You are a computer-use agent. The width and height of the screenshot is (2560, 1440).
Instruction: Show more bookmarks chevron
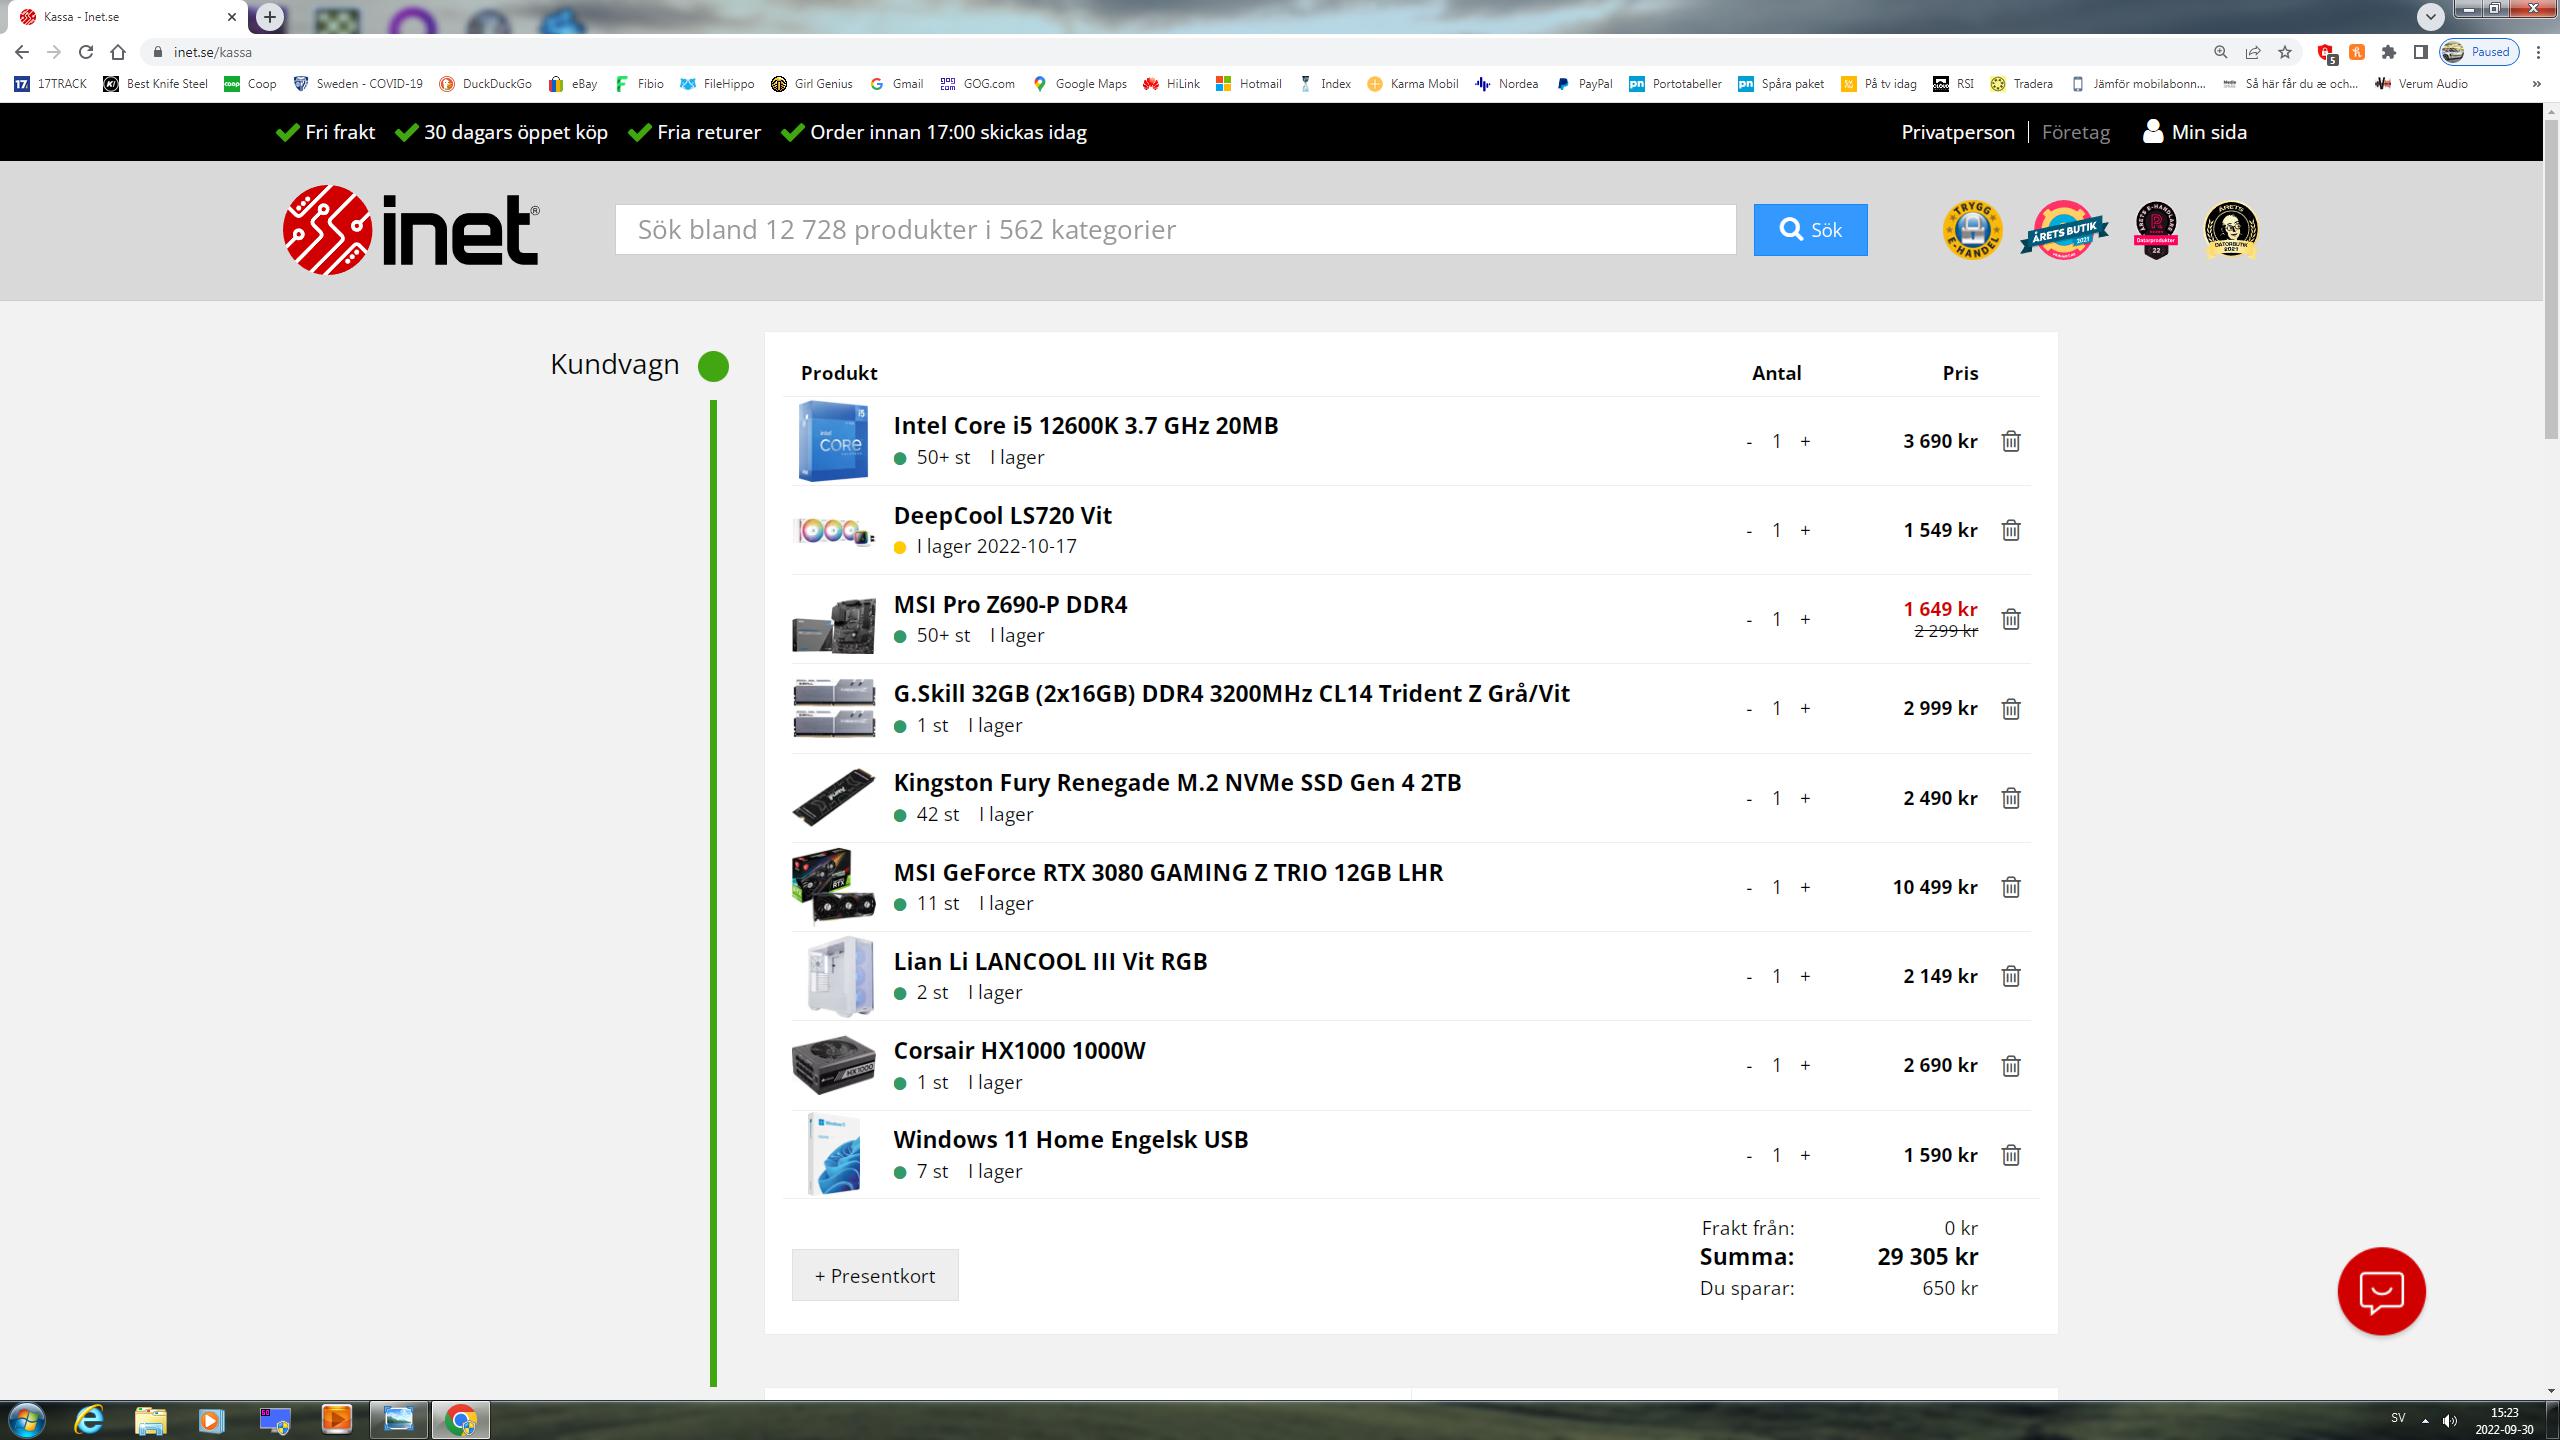(2536, 84)
